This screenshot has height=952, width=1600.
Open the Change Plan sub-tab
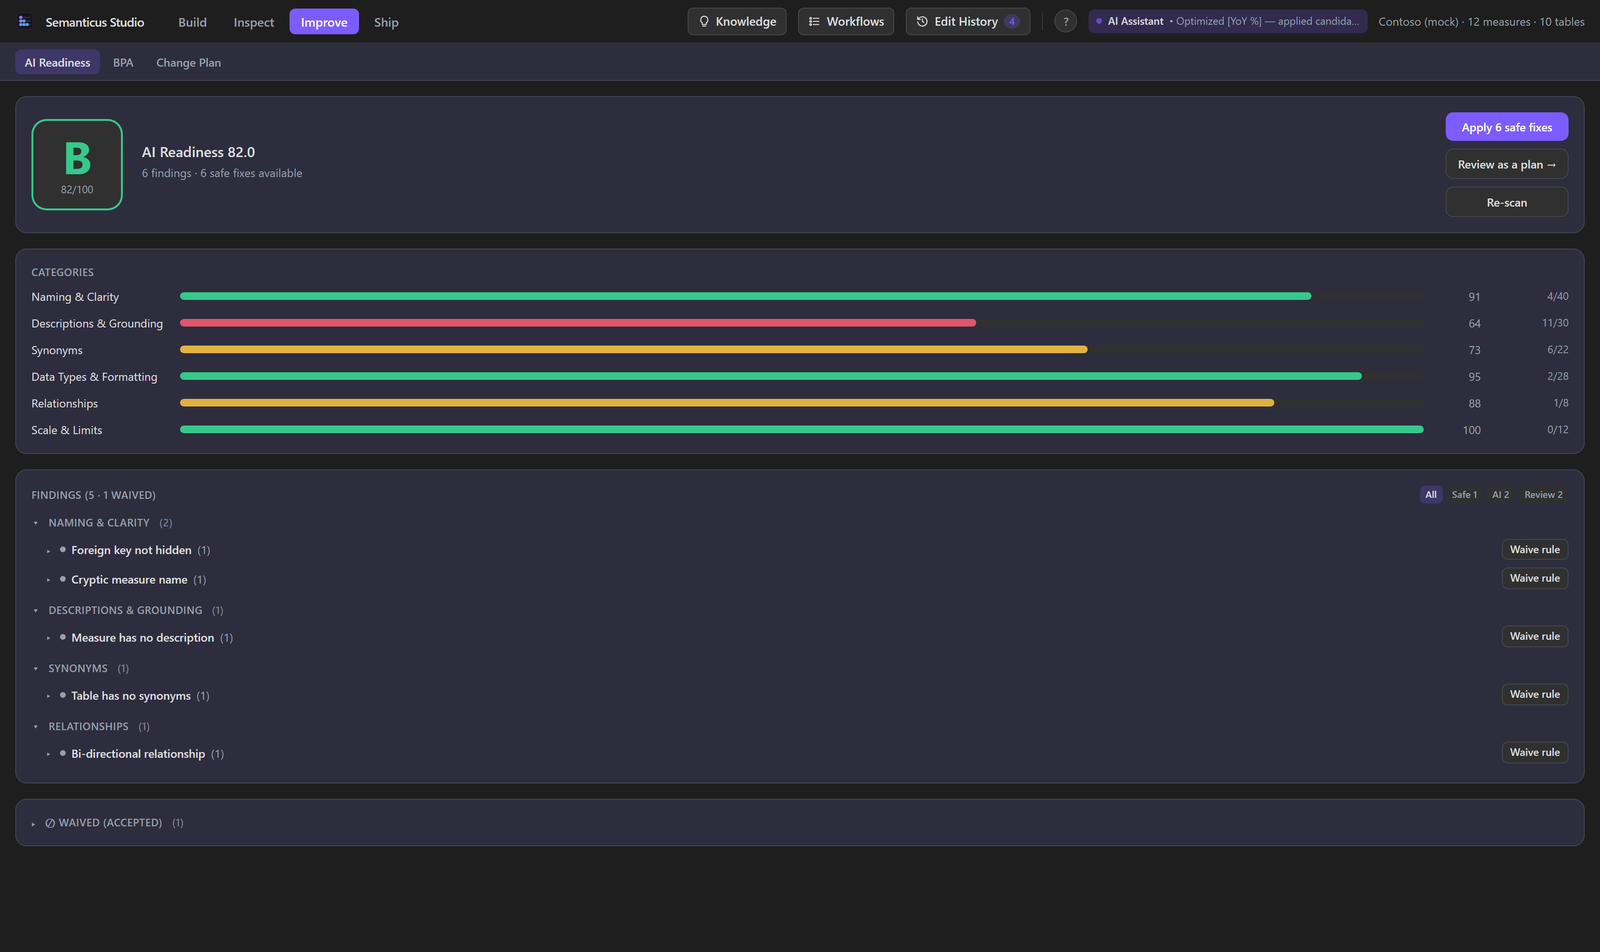(188, 62)
